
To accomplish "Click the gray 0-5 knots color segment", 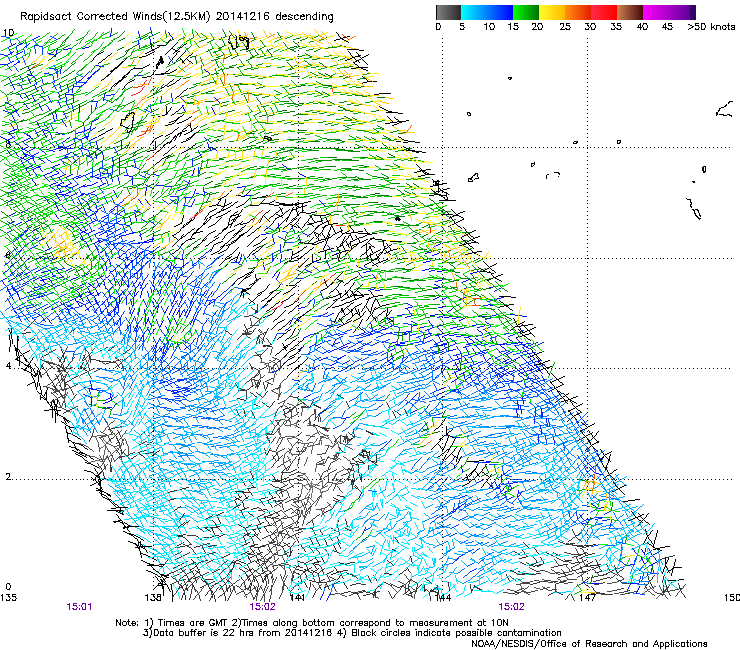I will 448,12.
